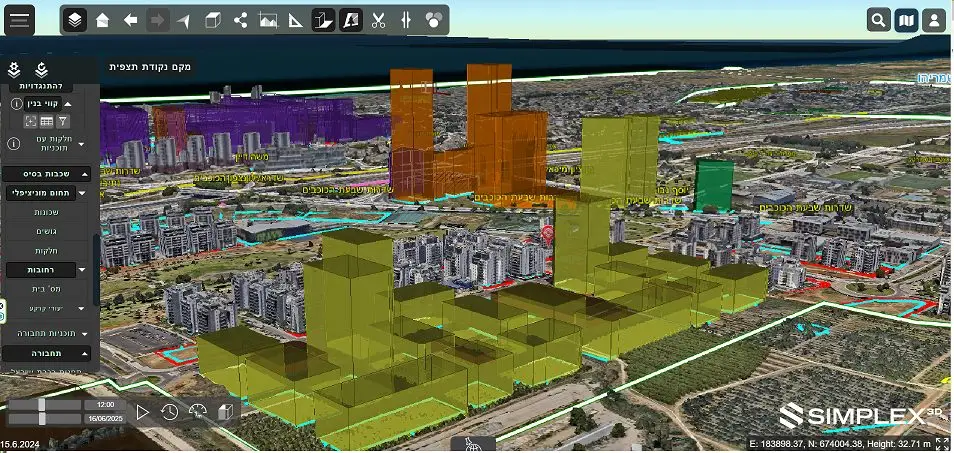Viewport: 954px width, 453px height.
Task: Click the time of day slider
Action: (x=44, y=404)
